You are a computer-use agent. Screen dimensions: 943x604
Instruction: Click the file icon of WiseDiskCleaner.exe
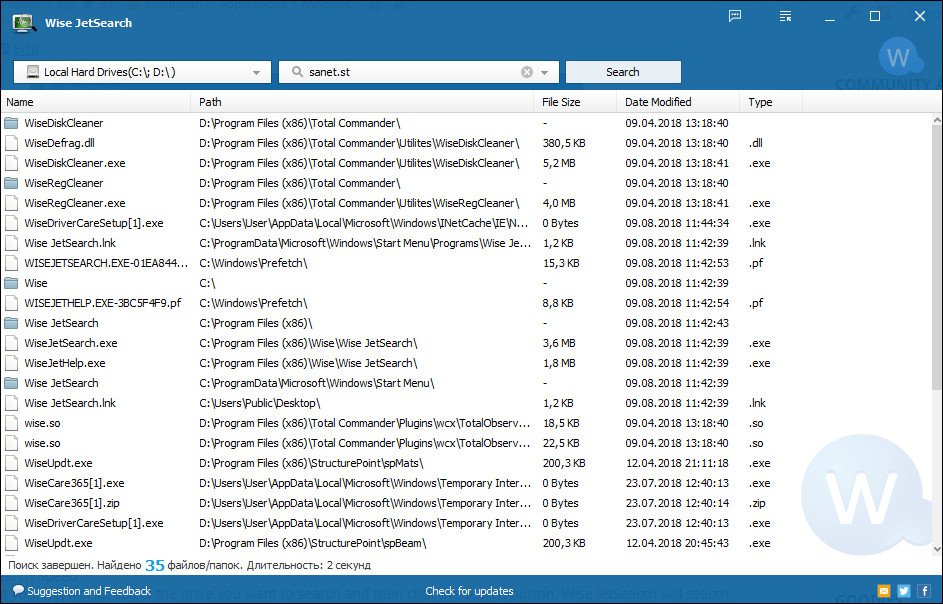pyautogui.click(x=11, y=163)
